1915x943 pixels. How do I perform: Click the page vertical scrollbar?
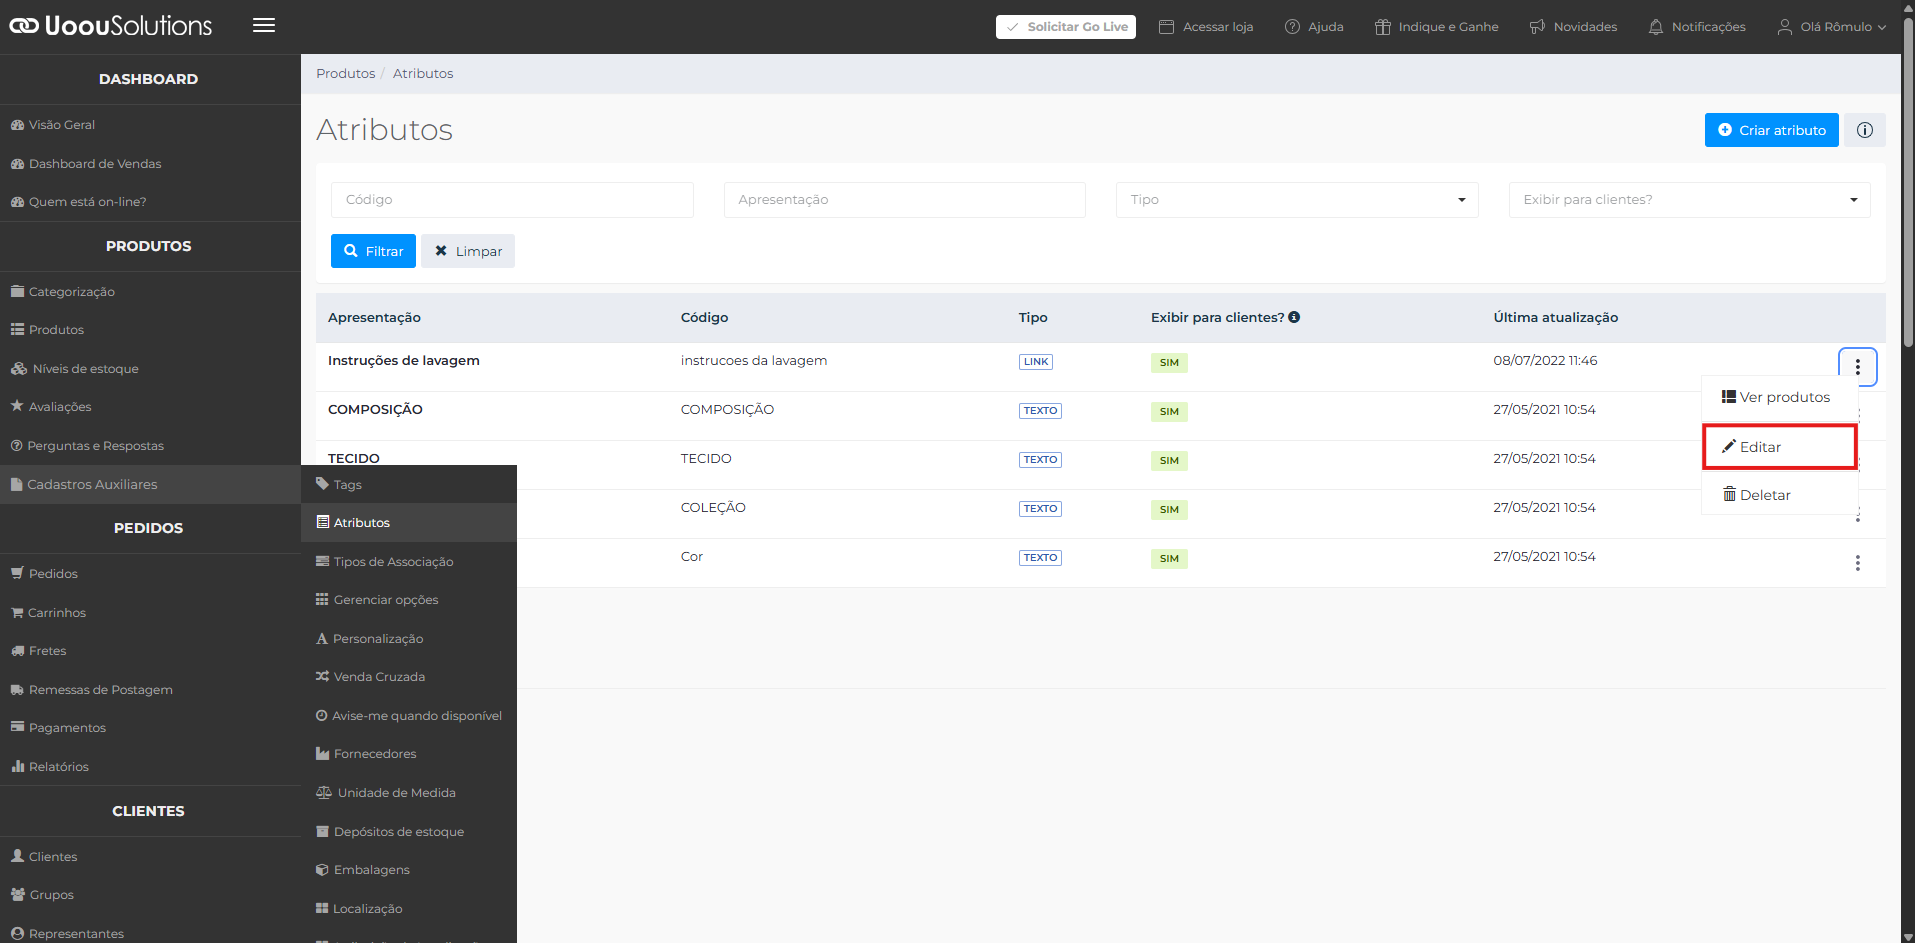[x=1908, y=180]
